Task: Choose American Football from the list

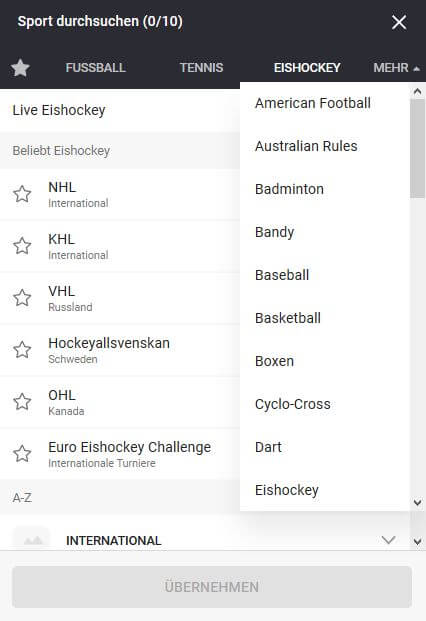Action: click(313, 103)
